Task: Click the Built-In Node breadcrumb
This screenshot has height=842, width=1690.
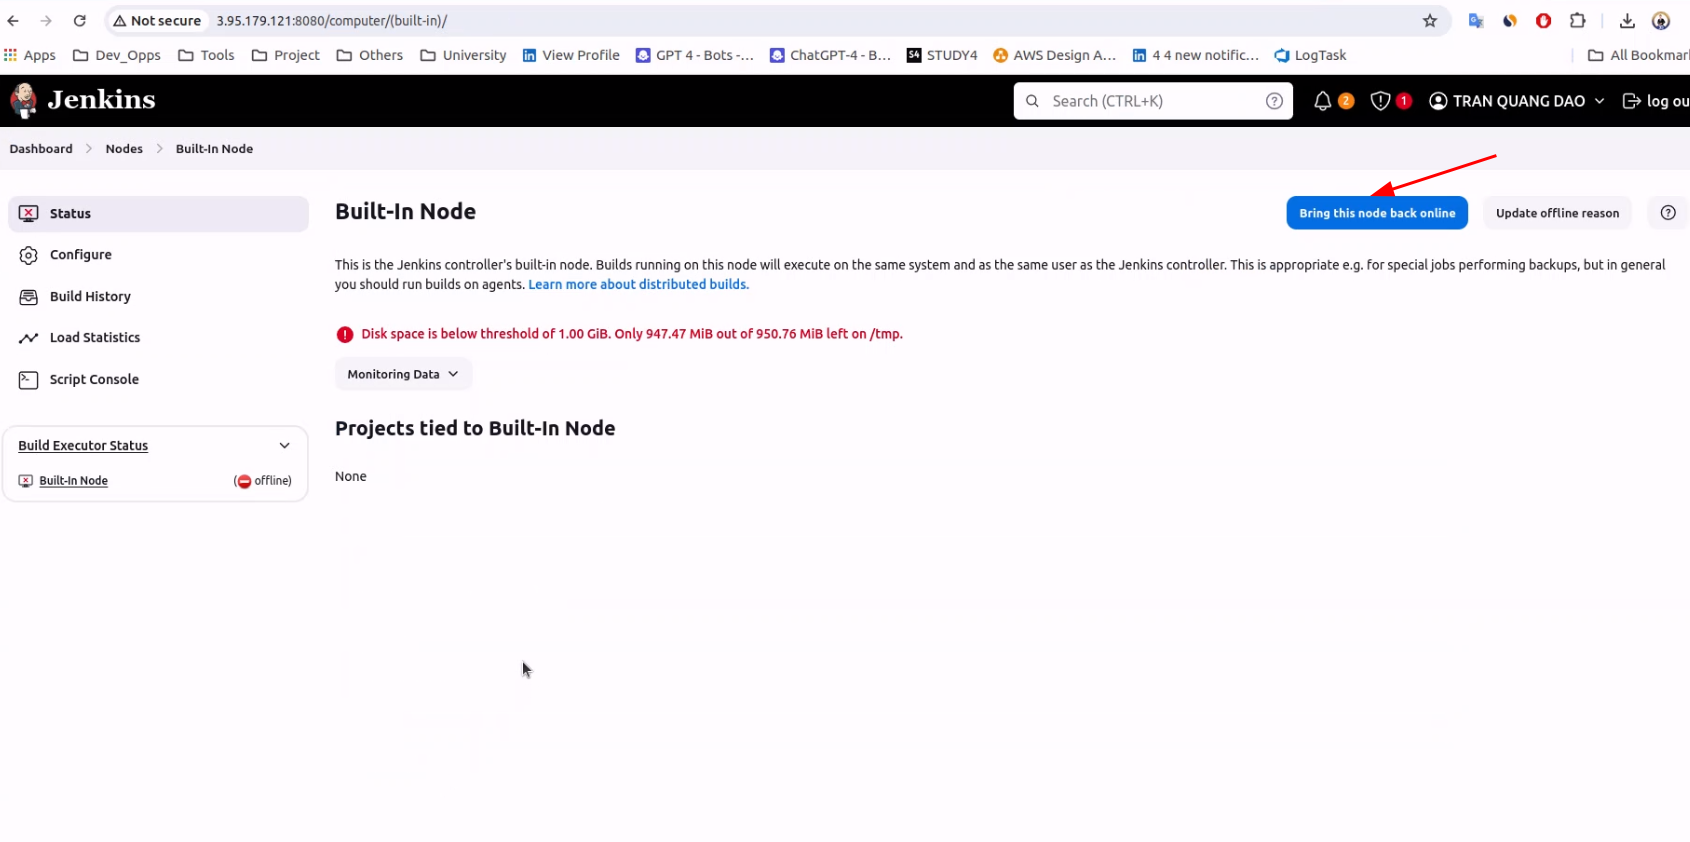Action: (214, 149)
